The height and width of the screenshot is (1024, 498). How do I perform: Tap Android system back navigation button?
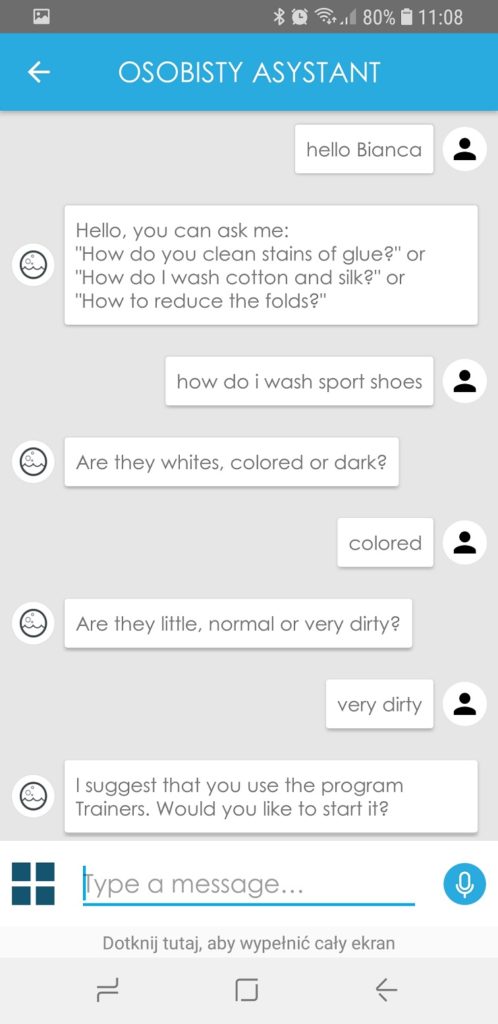[386, 991]
